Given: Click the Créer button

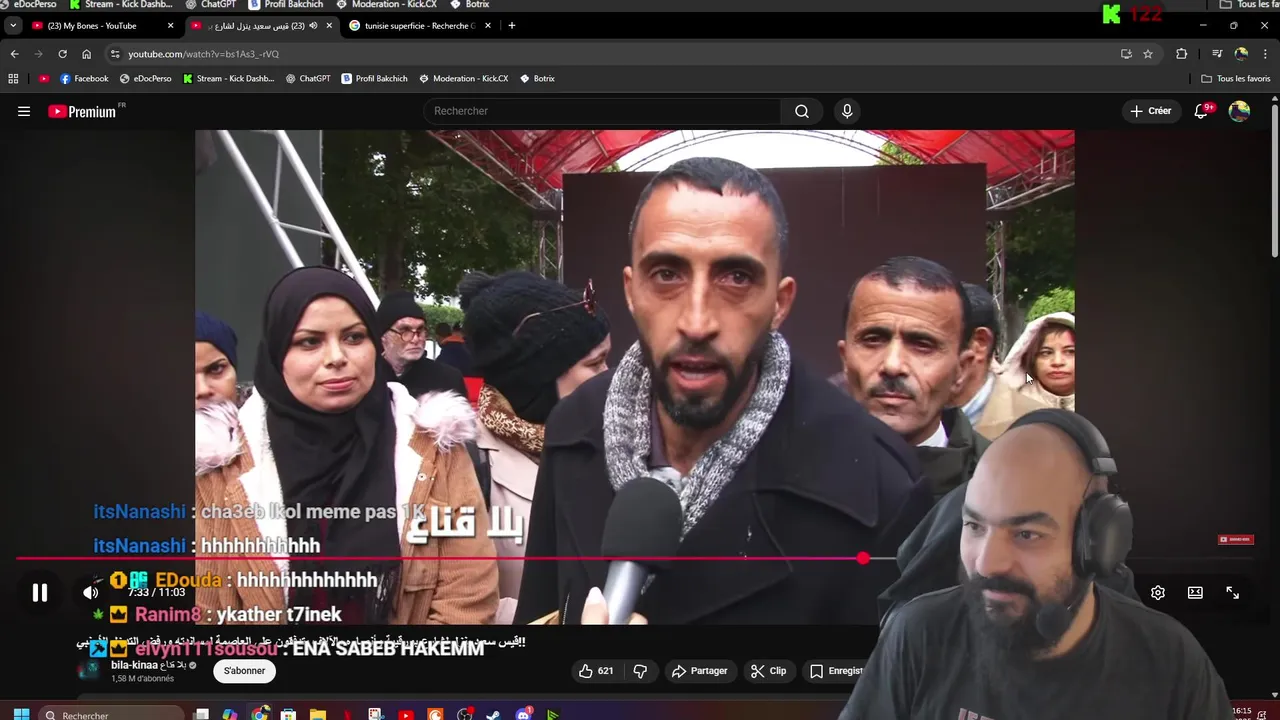Looking at the screenshot, I should (1151, 111).
